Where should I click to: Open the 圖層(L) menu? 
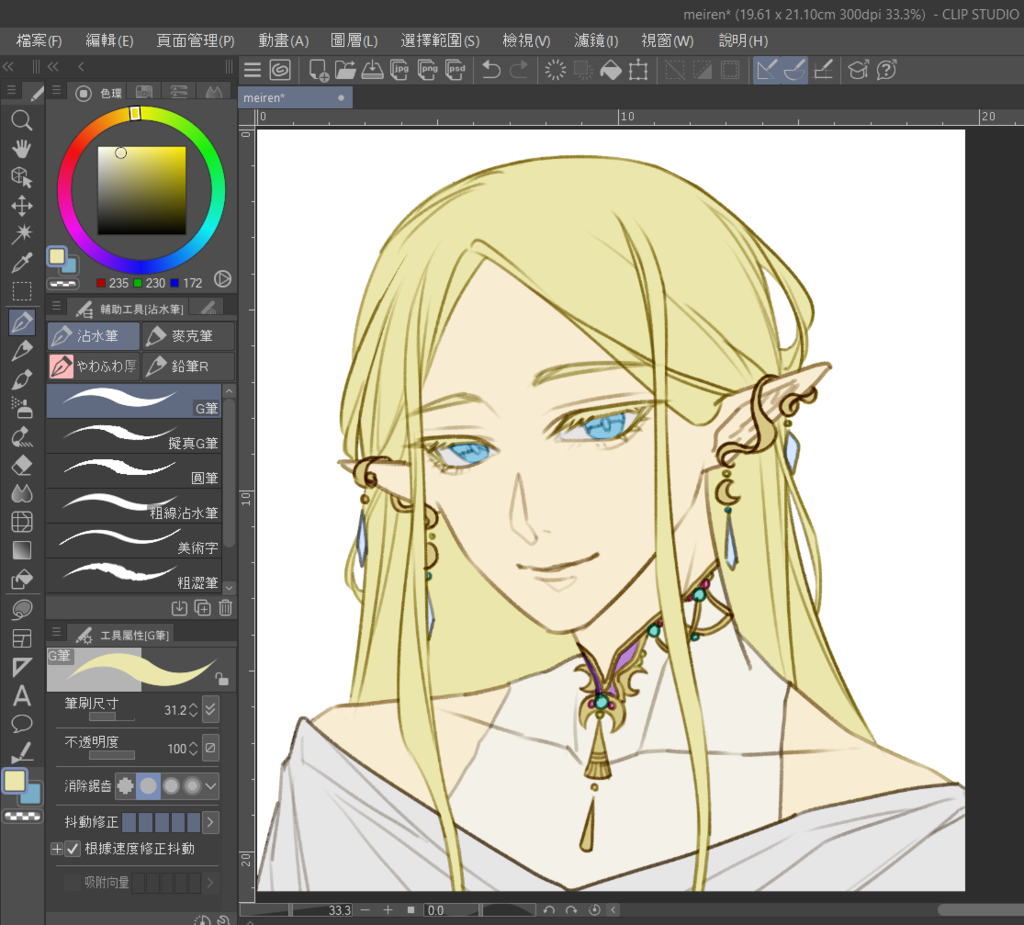click(x=354, y=41)
